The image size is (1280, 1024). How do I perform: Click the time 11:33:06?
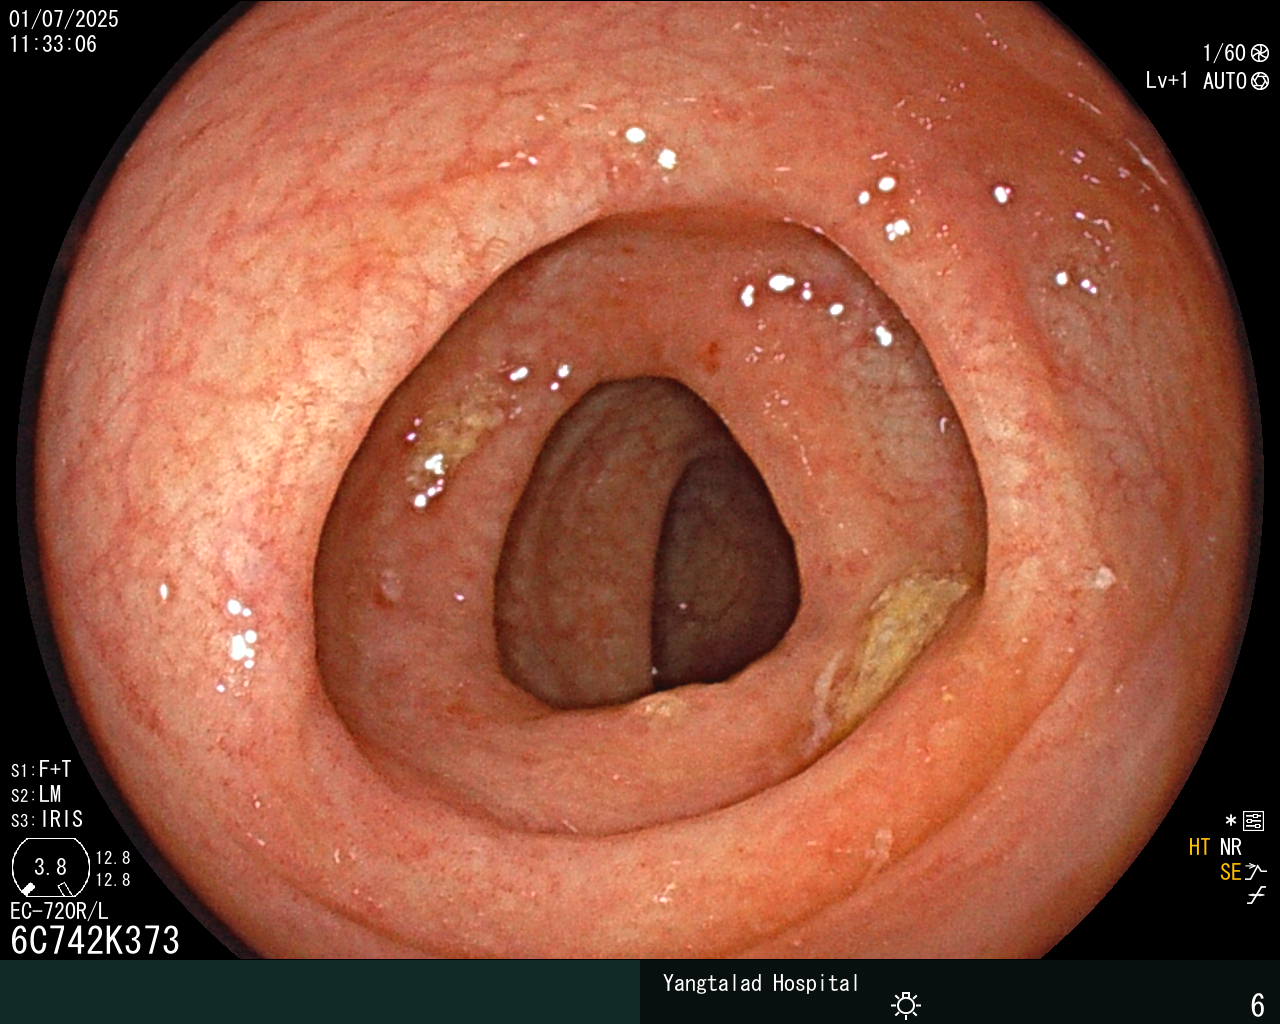coord(53,44)
